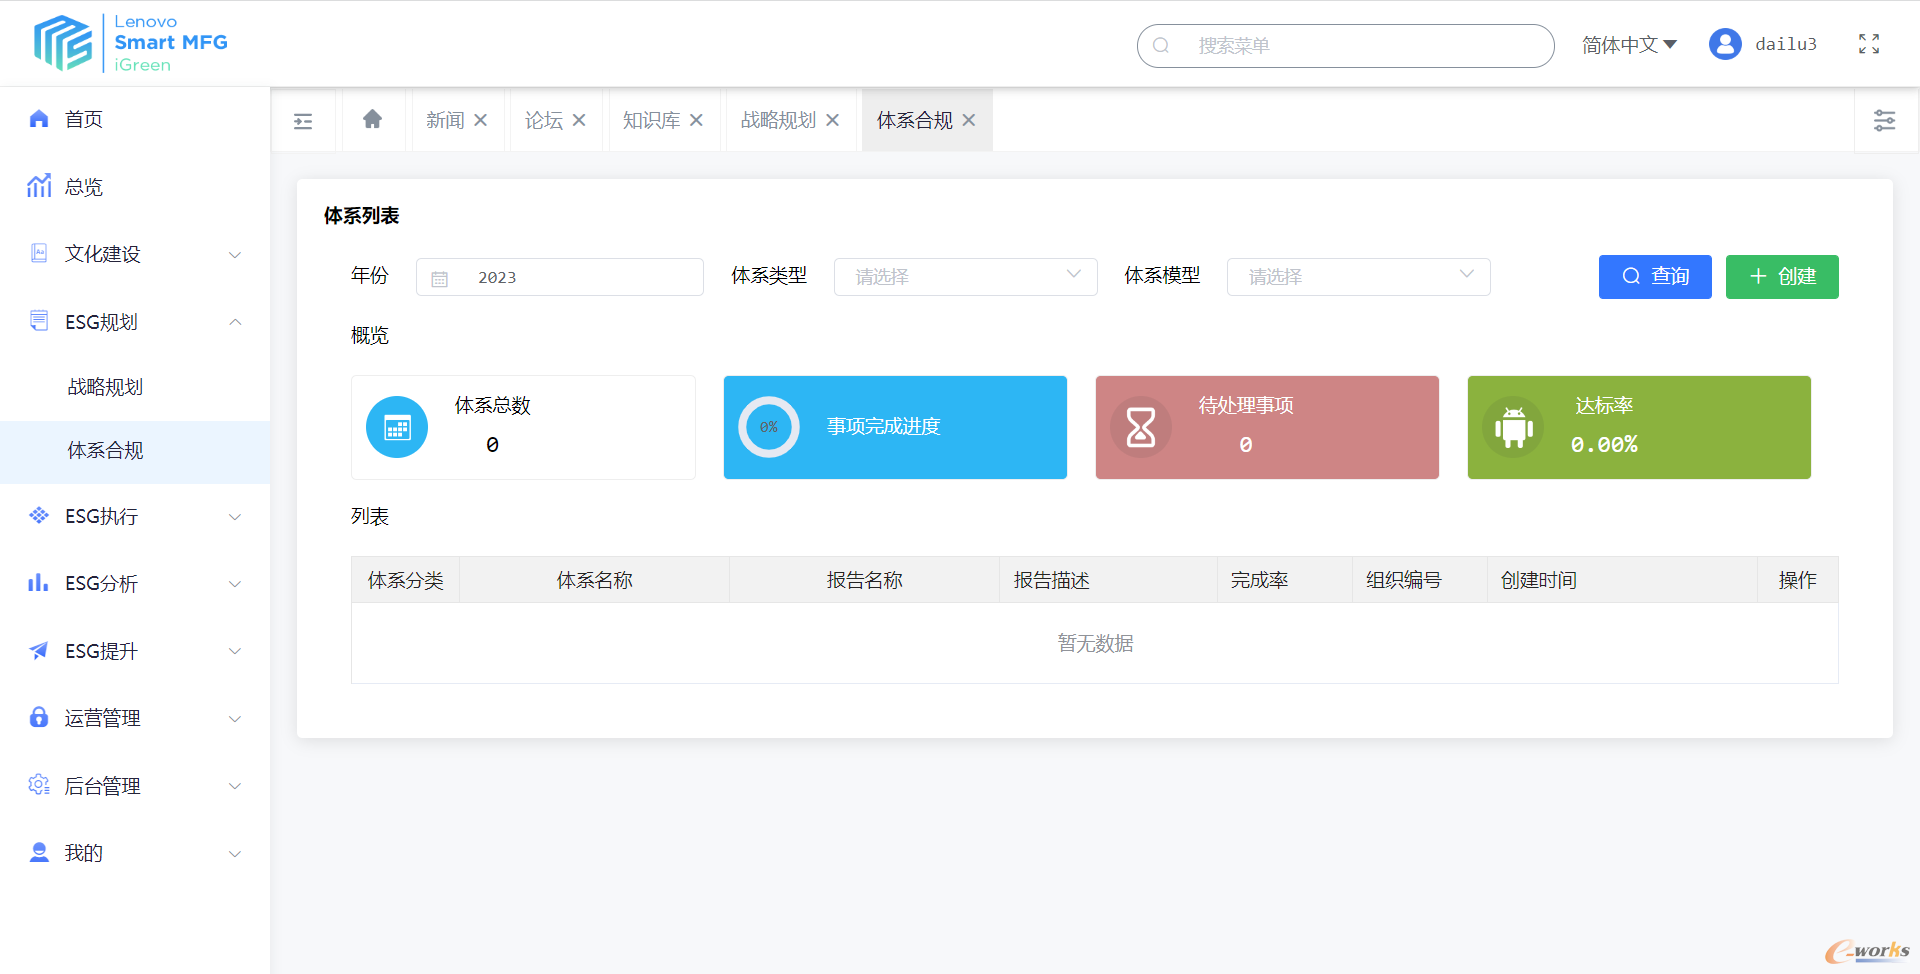Expand the ESG分析 menu chevron
The image size is (1920, 974).
tap(235, 584)
